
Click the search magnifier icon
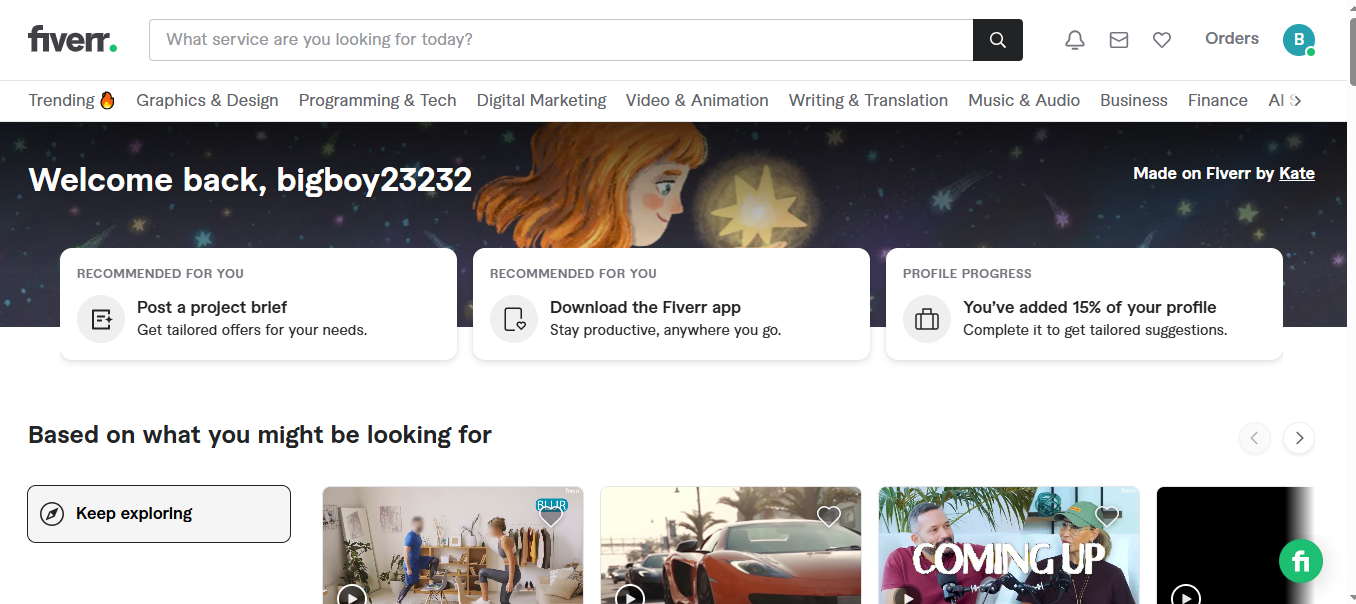(x=997, y=39)
